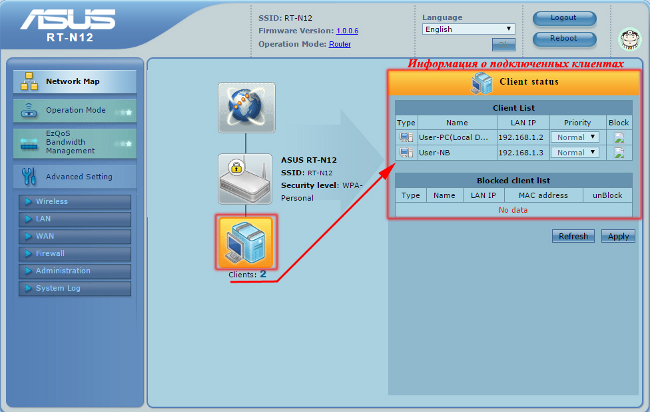Select the User-NB client name
Image resolution: width=650 pixels, height=412 pixels.
tap(434, 153)
